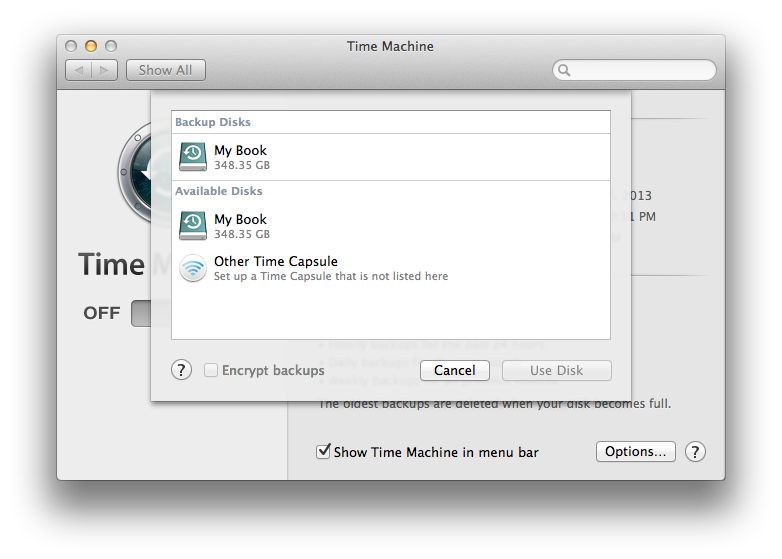The image size is (782, 559).
Task: Click the 348.35 GB size under Backup Disks
Action: [x=242, y=165]
